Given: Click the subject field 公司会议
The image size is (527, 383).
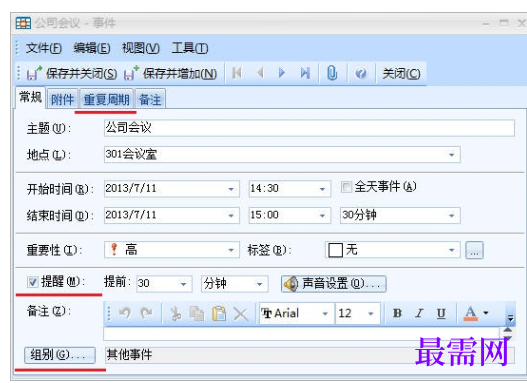Looking at the screenshot, I should click(x=309, y=128).
